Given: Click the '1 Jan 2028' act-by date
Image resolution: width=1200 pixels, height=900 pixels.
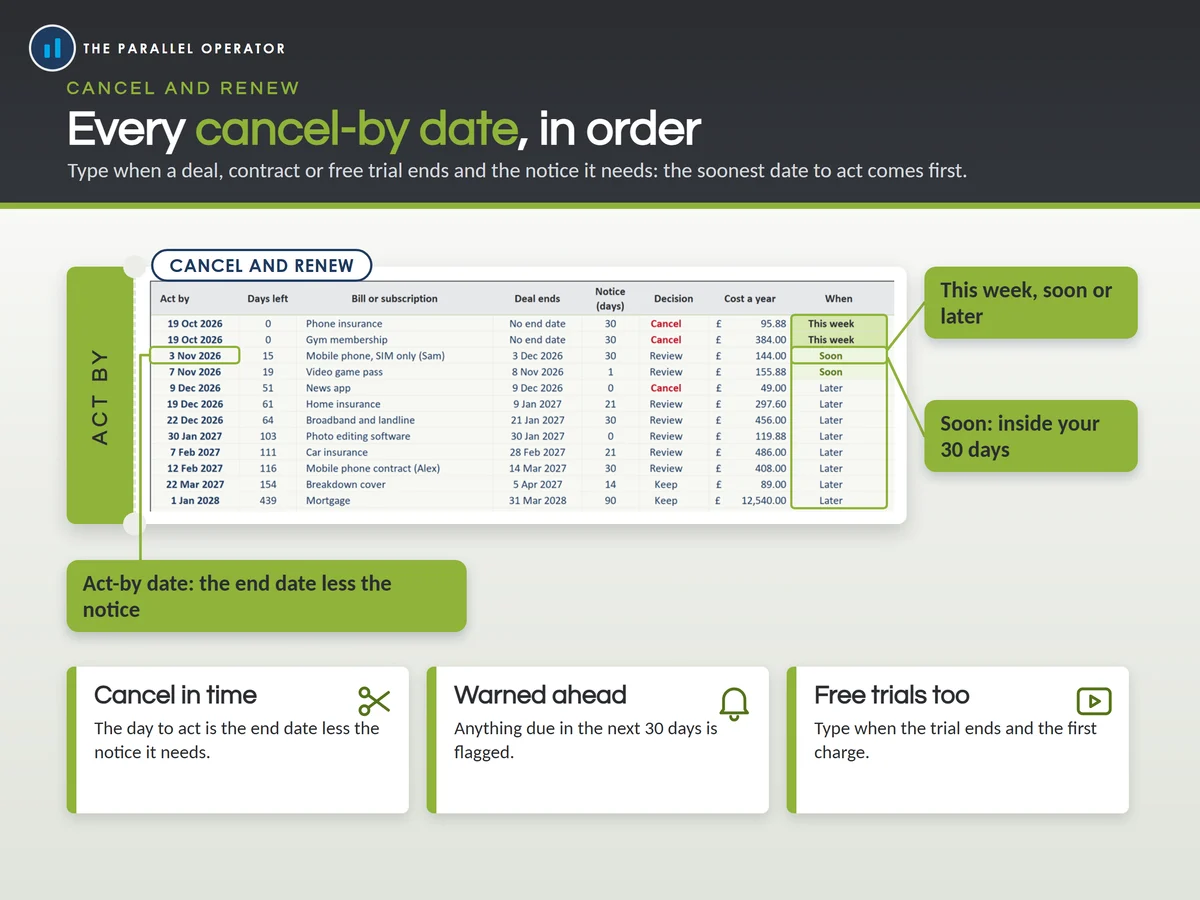Looking at the screenshot, I should click(x=195, y=500).
